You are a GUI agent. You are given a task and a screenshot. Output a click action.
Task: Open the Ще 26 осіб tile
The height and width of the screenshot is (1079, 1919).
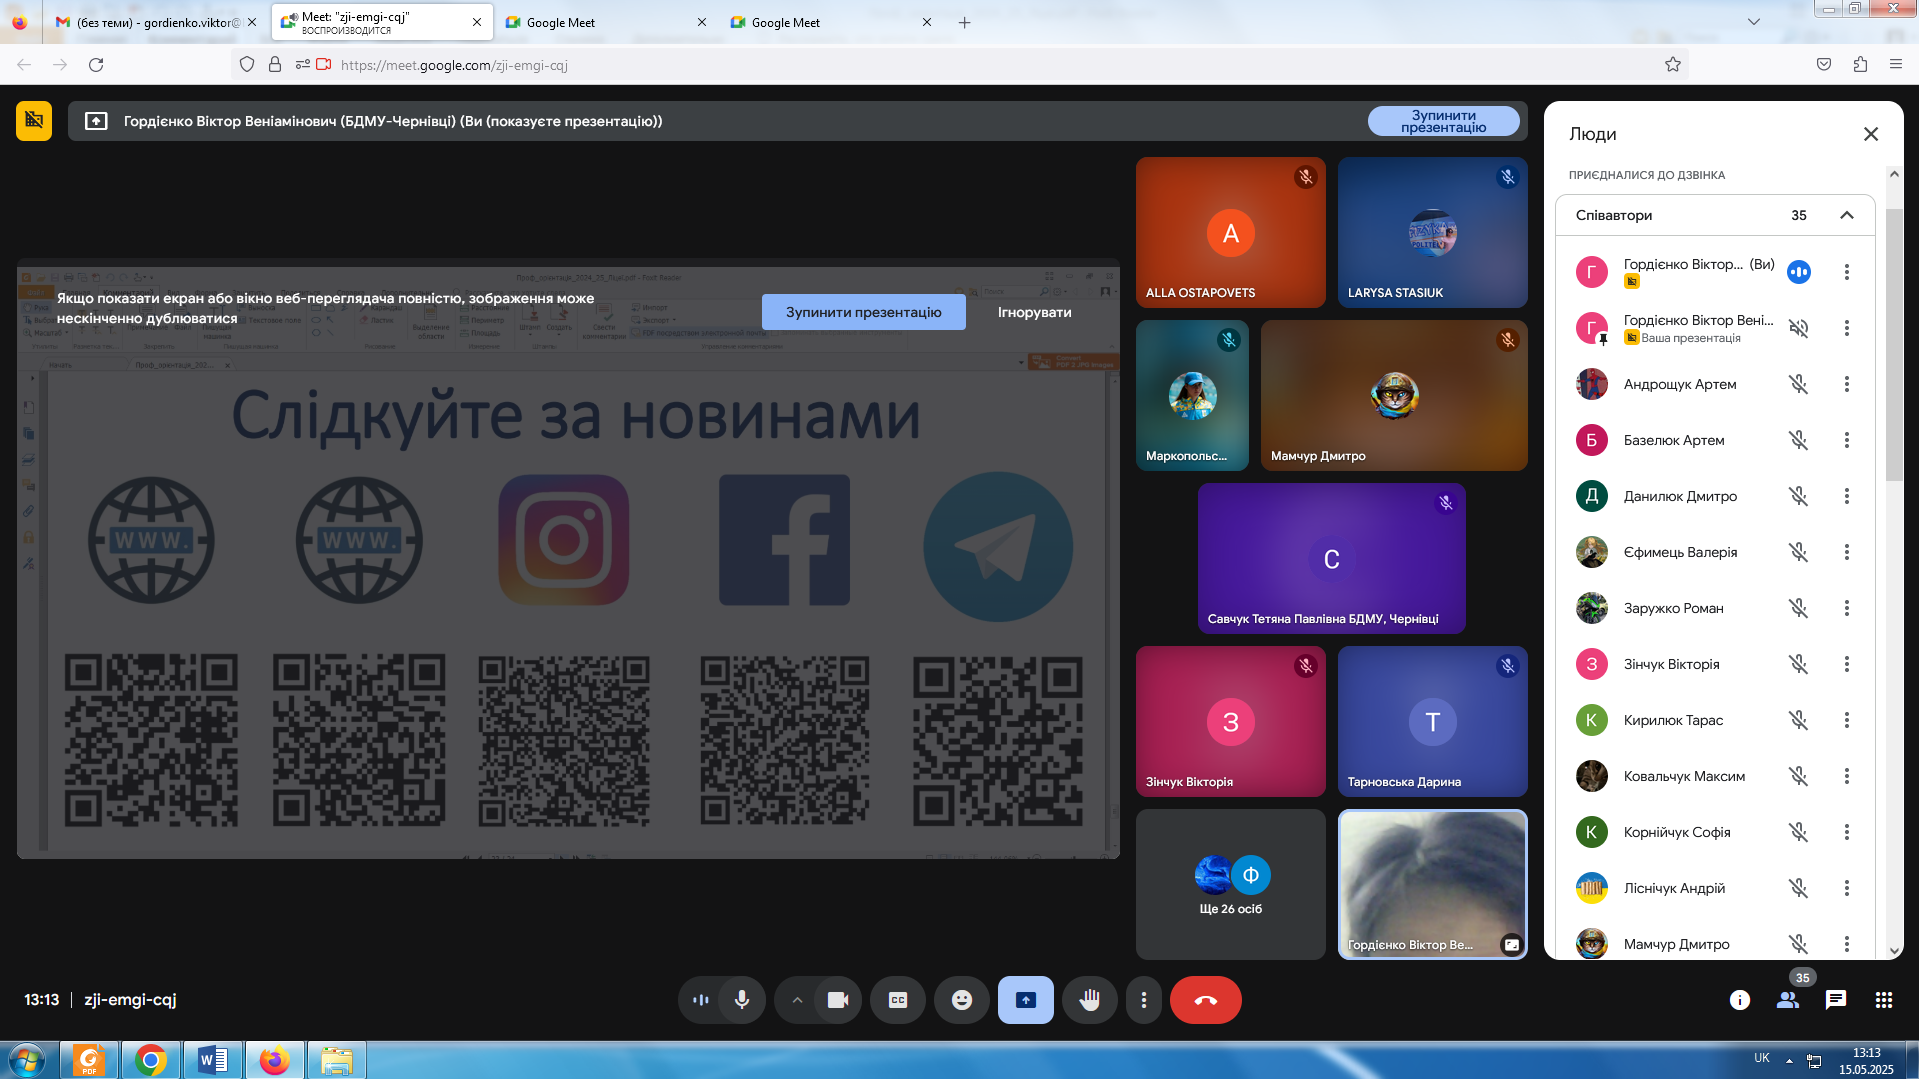[x=1230, y=884]
